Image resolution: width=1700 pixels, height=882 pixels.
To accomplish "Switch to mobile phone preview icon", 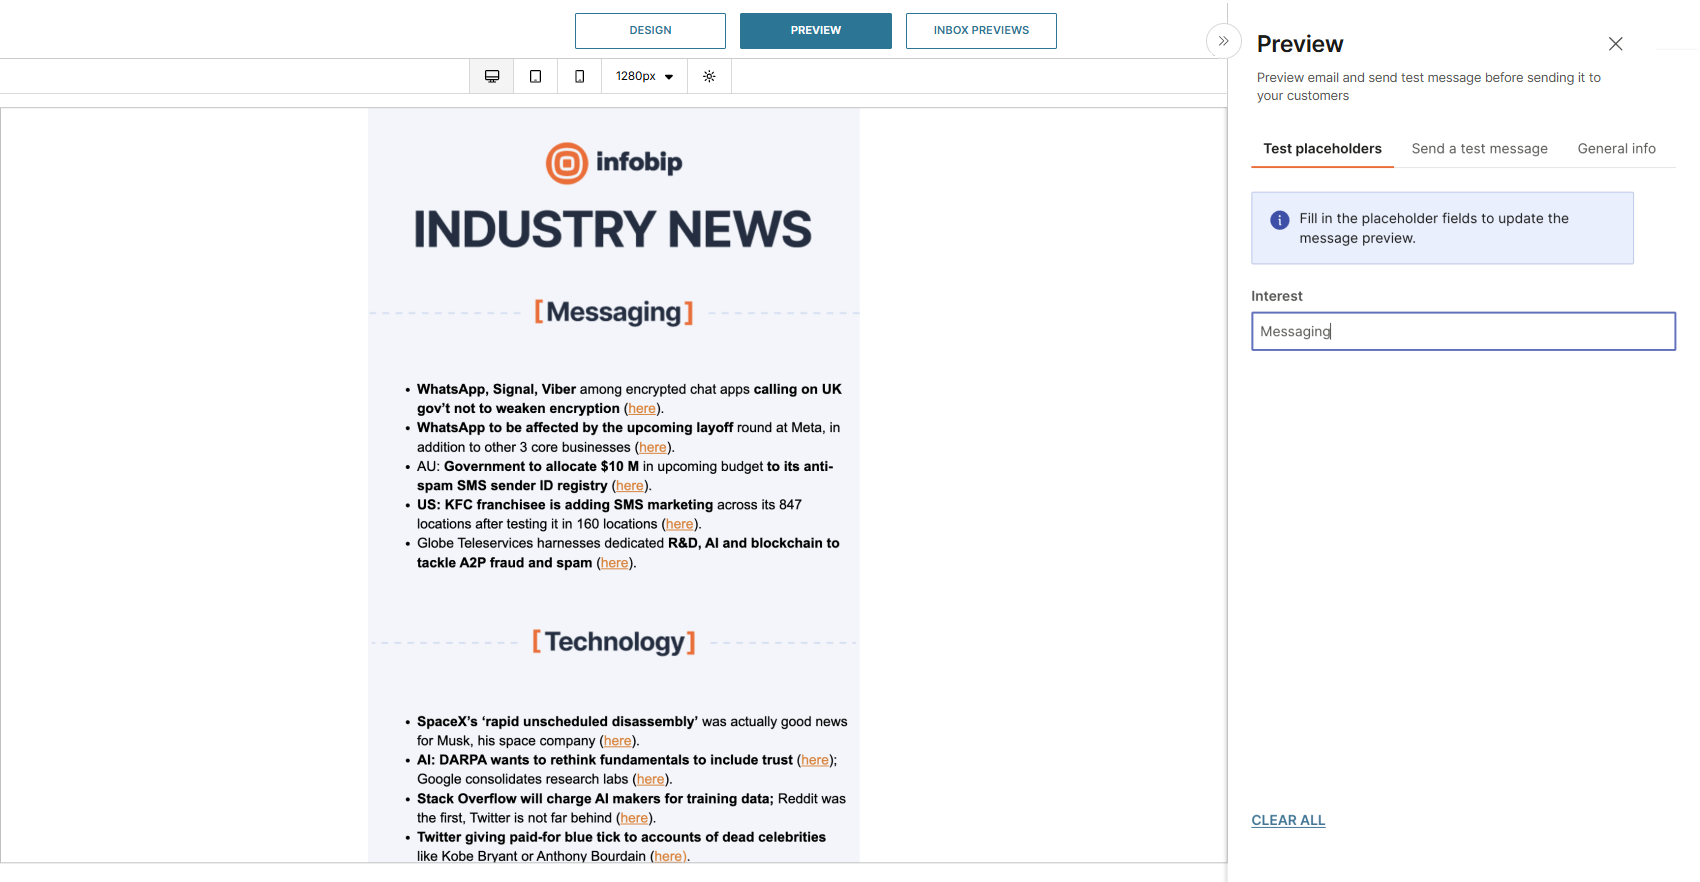I will [580, 76].
